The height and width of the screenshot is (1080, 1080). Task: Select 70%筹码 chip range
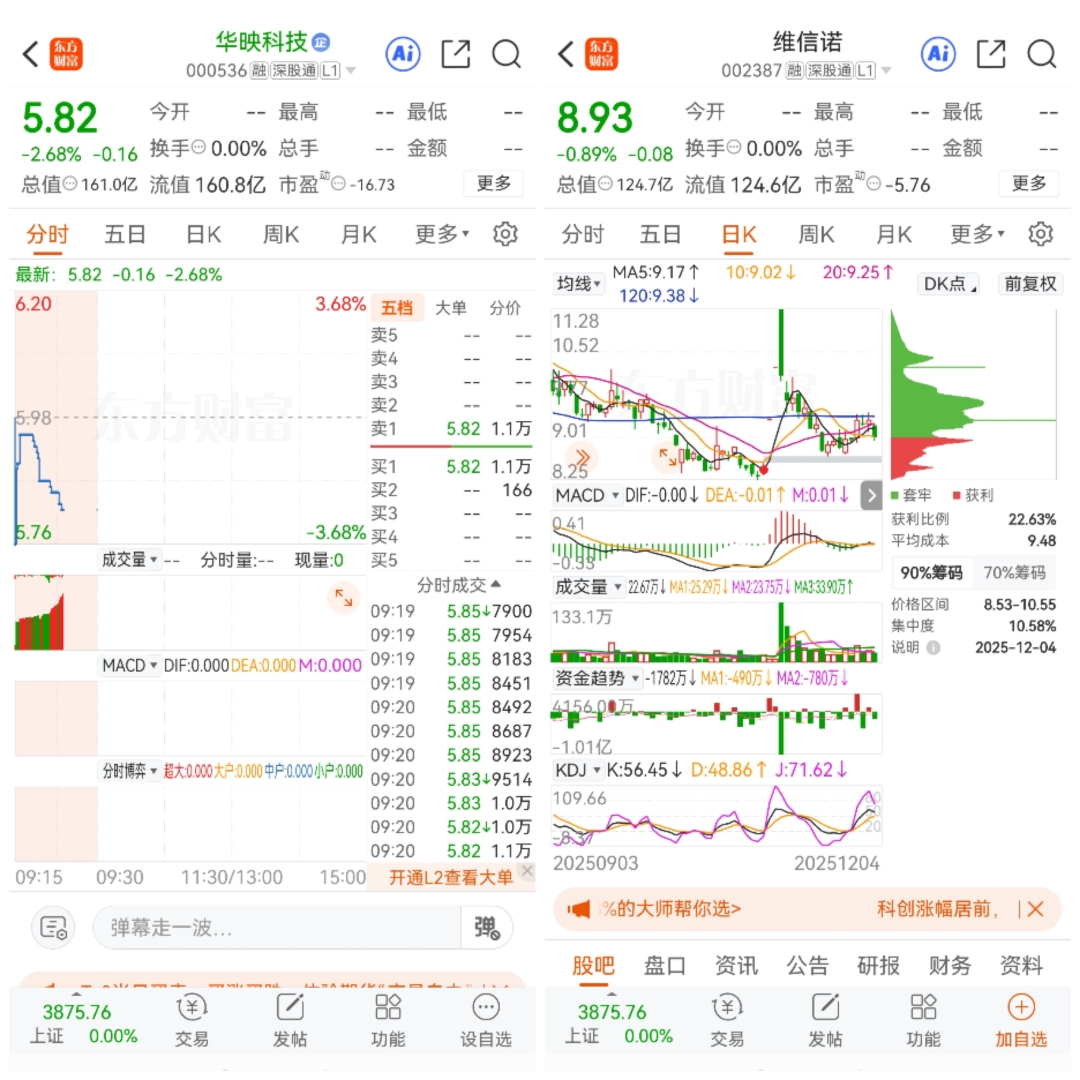coord(1014,572)
